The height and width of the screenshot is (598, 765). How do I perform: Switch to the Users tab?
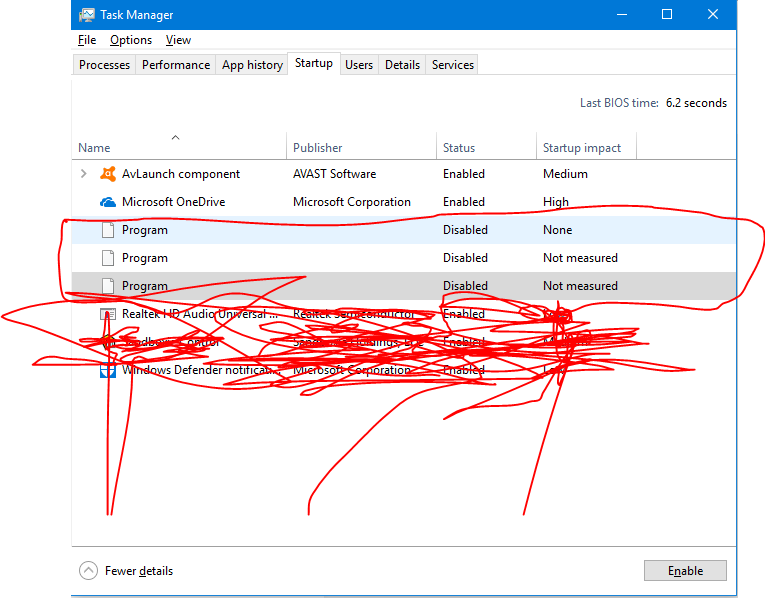click(359, 65)
